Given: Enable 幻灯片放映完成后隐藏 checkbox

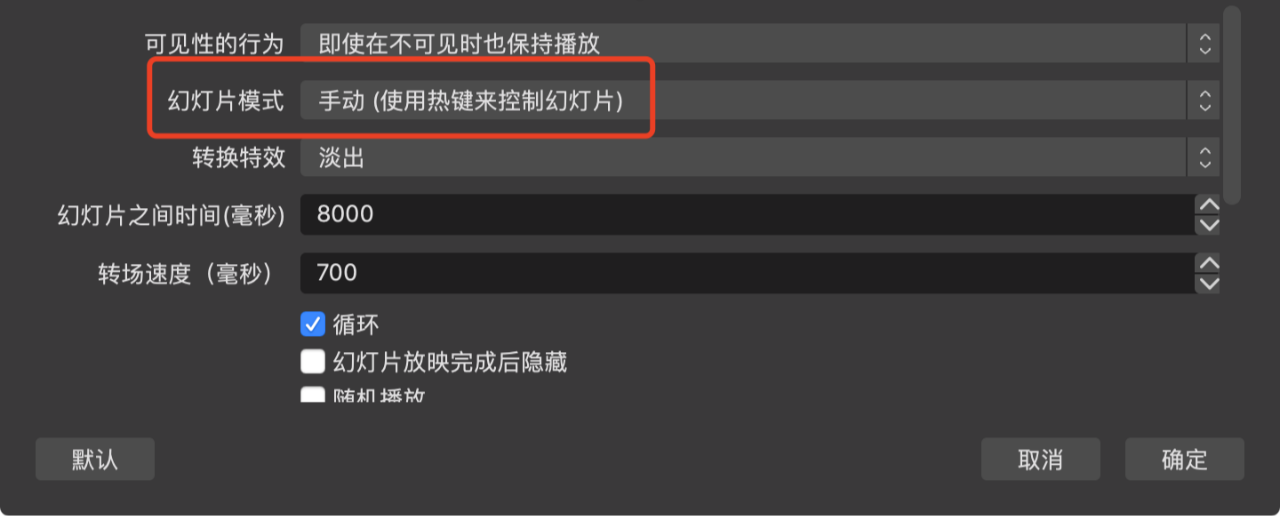Looking at the screenshot, I should [x=313, y=361].
